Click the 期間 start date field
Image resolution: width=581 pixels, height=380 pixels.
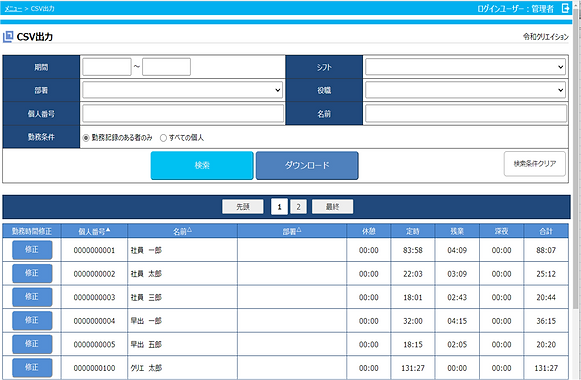[x=107, y=67]
